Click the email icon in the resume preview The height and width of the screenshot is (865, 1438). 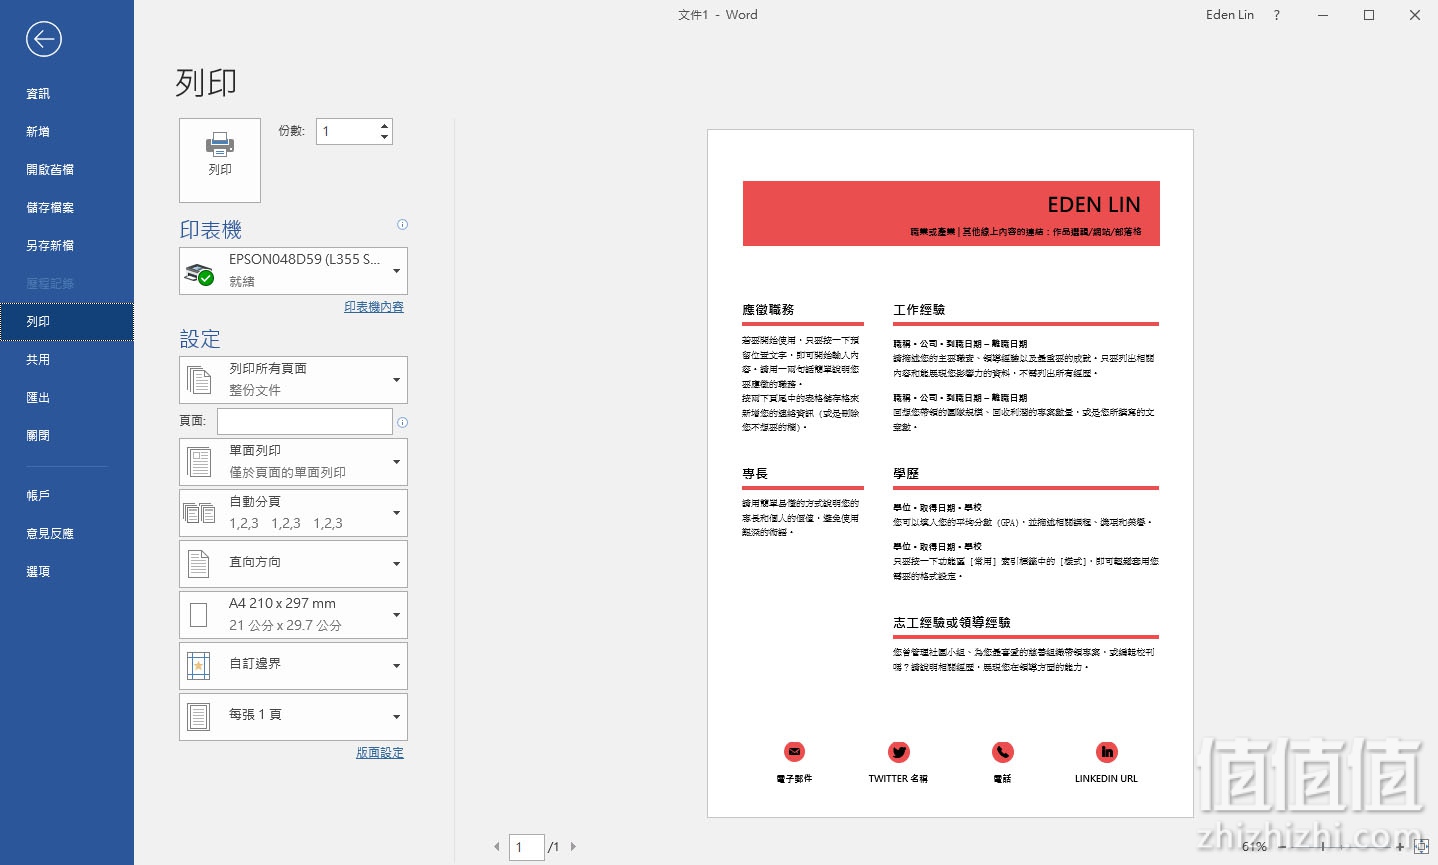[794, 752]
